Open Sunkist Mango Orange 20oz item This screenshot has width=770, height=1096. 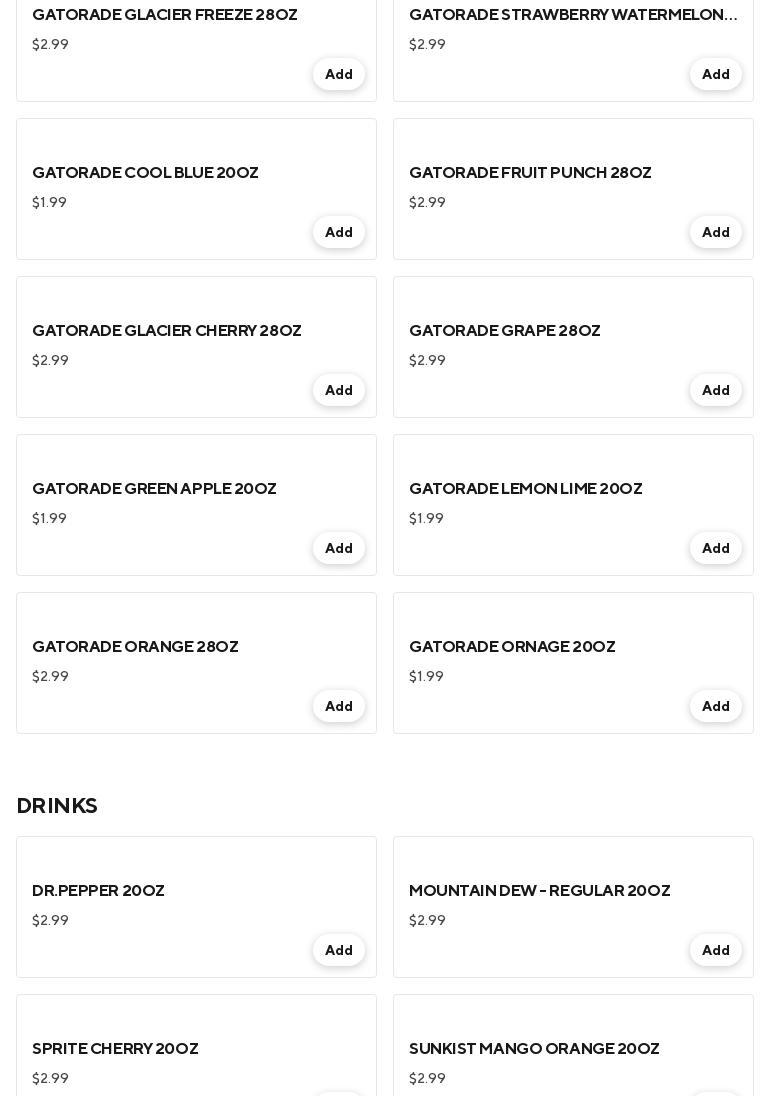534,1049
